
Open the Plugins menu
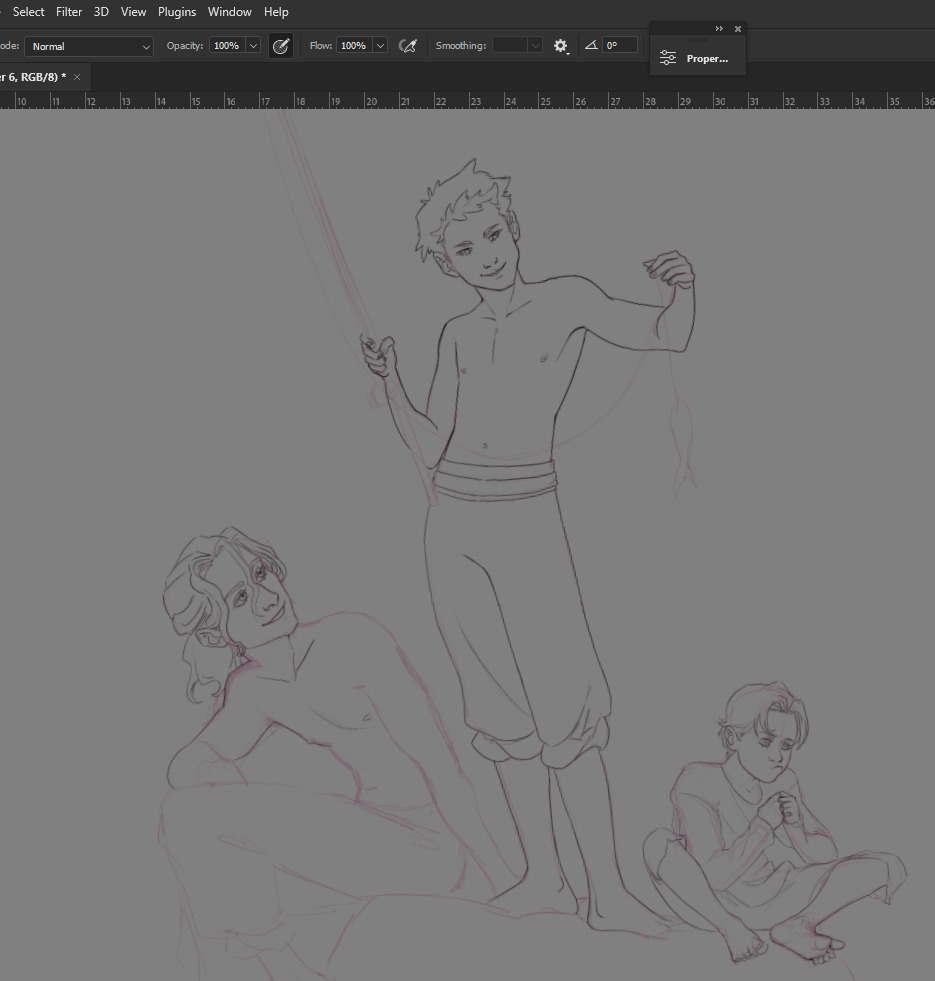[177, 12]
